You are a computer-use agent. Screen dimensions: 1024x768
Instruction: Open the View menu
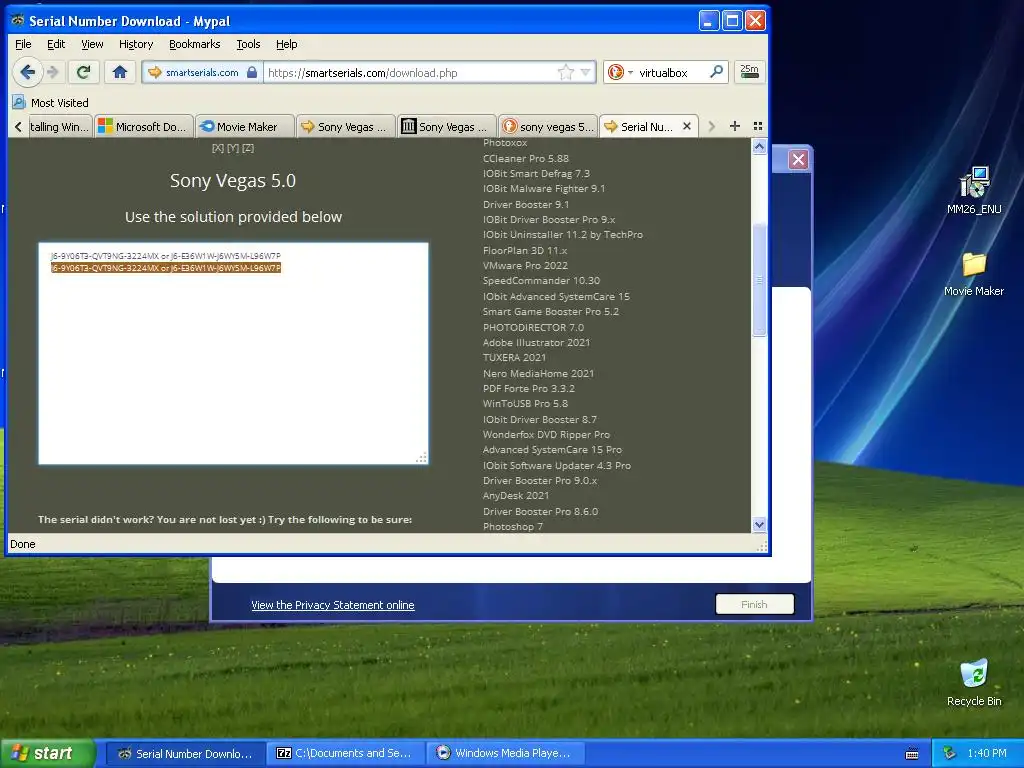point(92,44)
